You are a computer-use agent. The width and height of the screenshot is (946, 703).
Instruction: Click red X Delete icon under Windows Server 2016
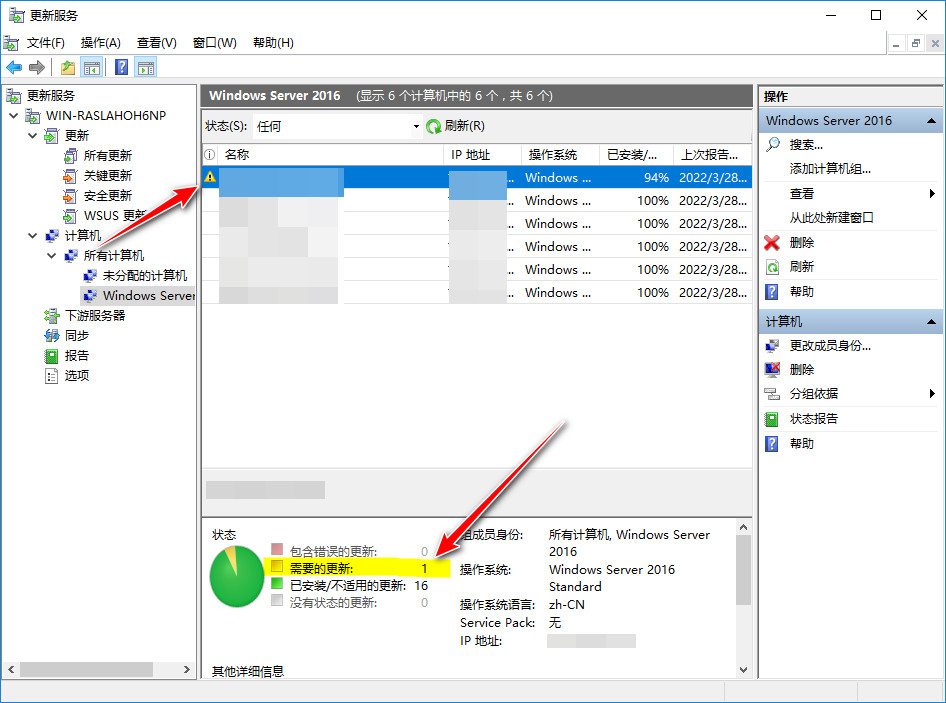pyautogui.click(x=772, y=243)
